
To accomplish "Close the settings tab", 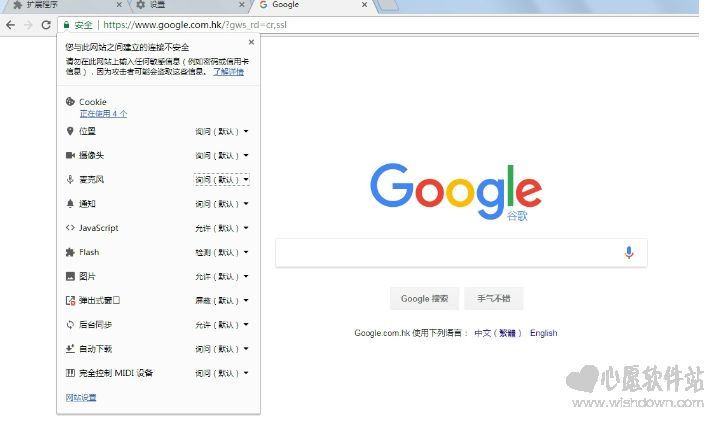I will (x=242, y=5).
